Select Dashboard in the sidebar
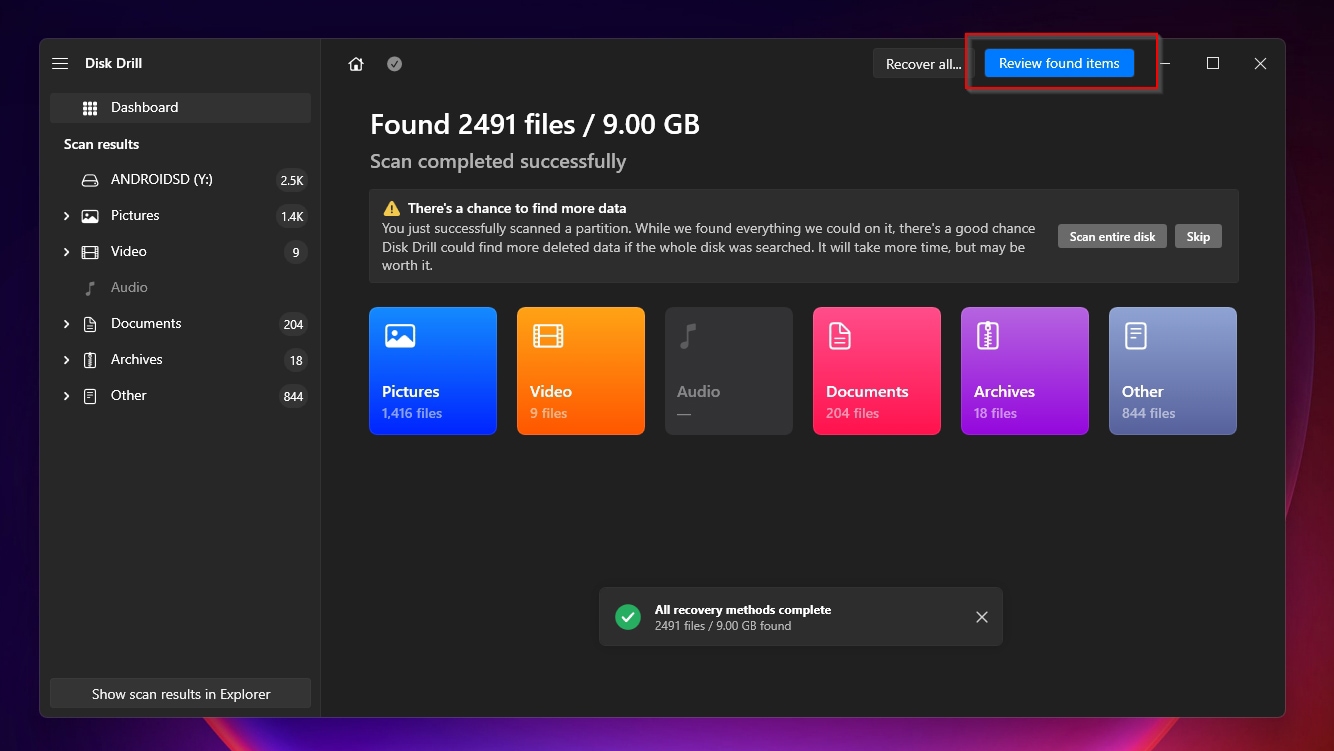Screen dimensions: 1334x751 point(180,108)
